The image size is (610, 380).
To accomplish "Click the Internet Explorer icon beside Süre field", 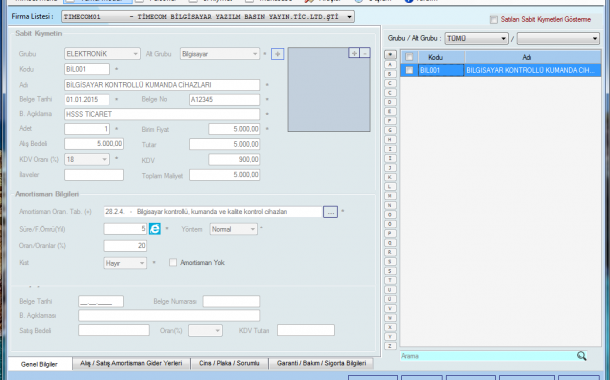I will (x=154, y=229).
